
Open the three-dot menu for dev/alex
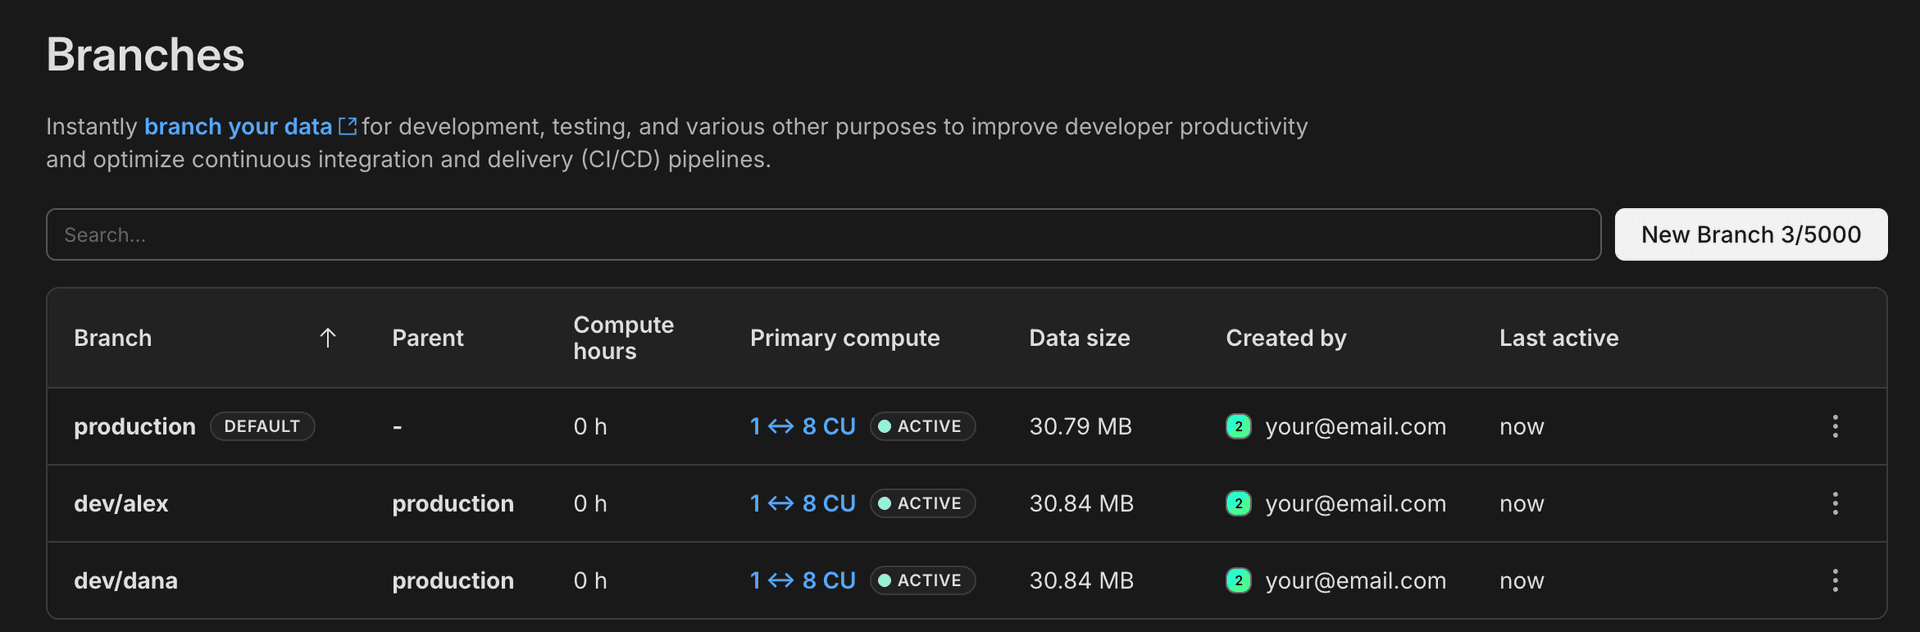tap(1834, 503)
